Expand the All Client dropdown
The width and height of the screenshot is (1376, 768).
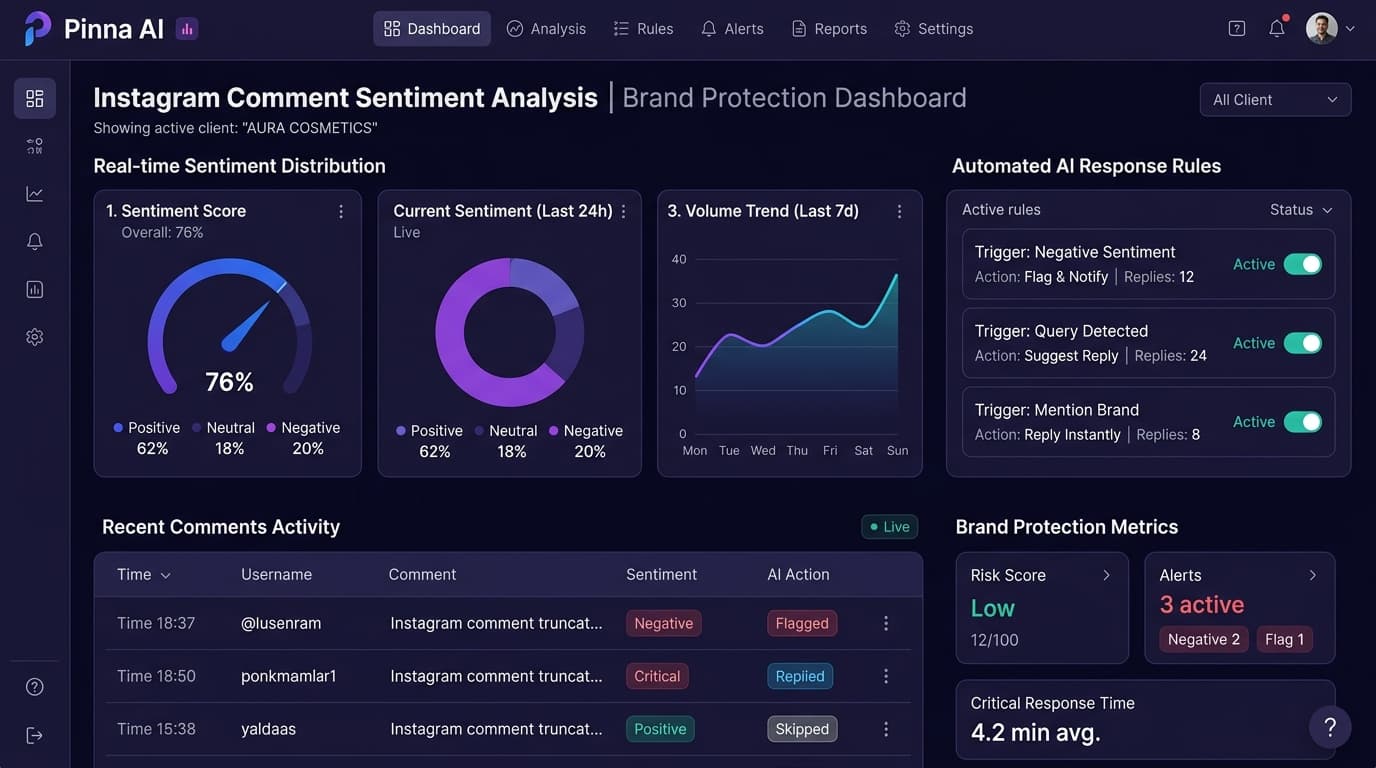tap(1275, 100)
